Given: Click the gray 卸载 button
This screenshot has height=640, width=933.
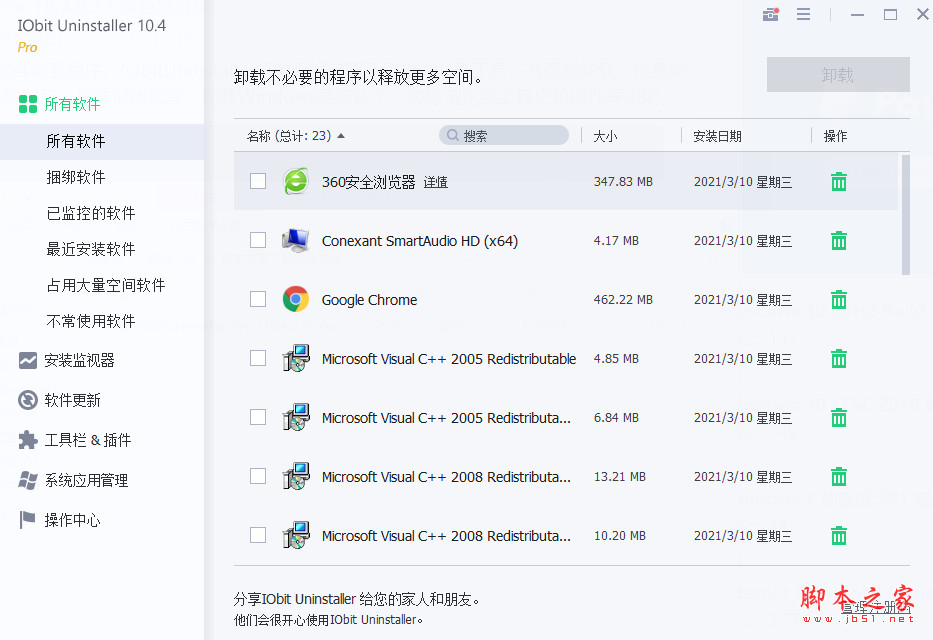Looking at the screenshot, I should 838,75.
